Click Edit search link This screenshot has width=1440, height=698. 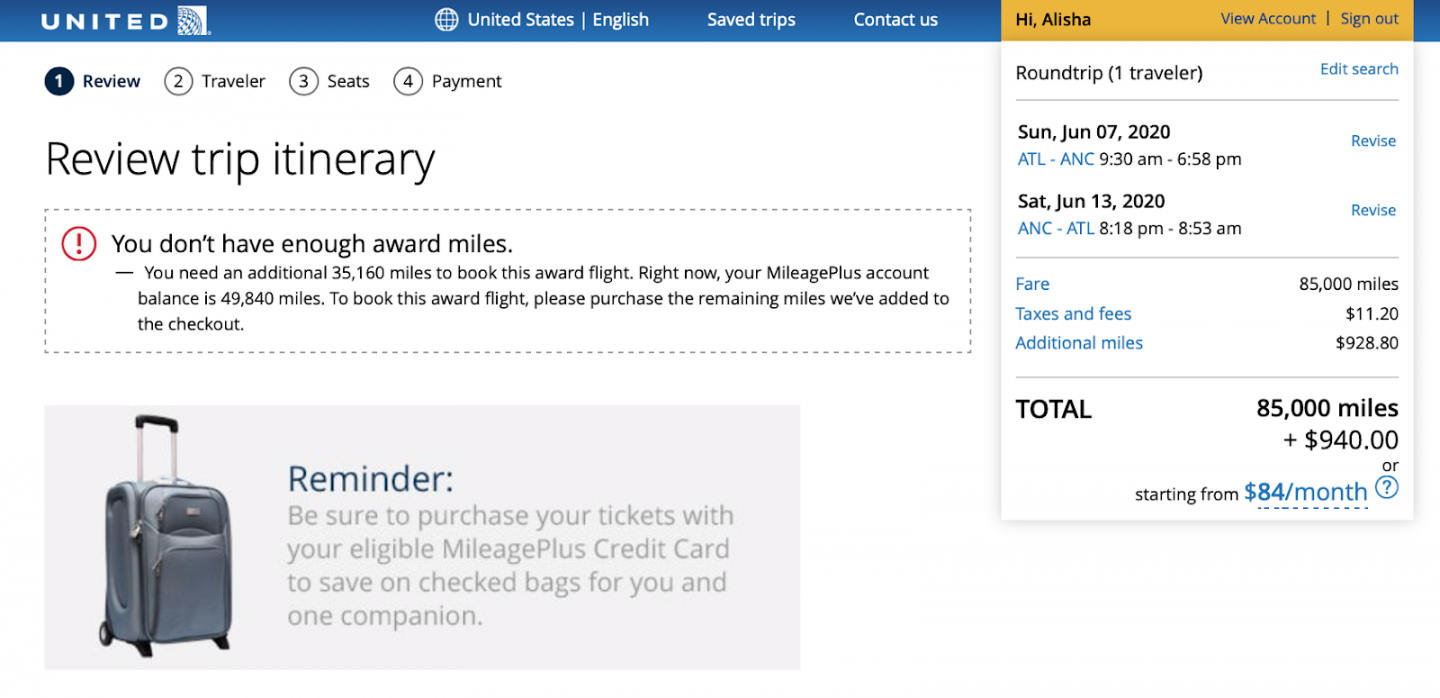click(1358, 69)
